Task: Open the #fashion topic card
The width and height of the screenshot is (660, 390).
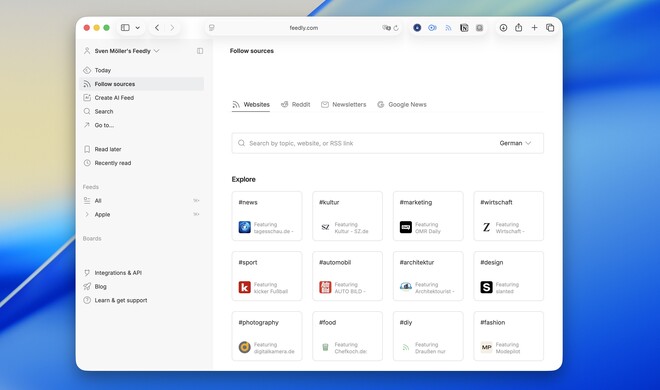Action: 508,336
